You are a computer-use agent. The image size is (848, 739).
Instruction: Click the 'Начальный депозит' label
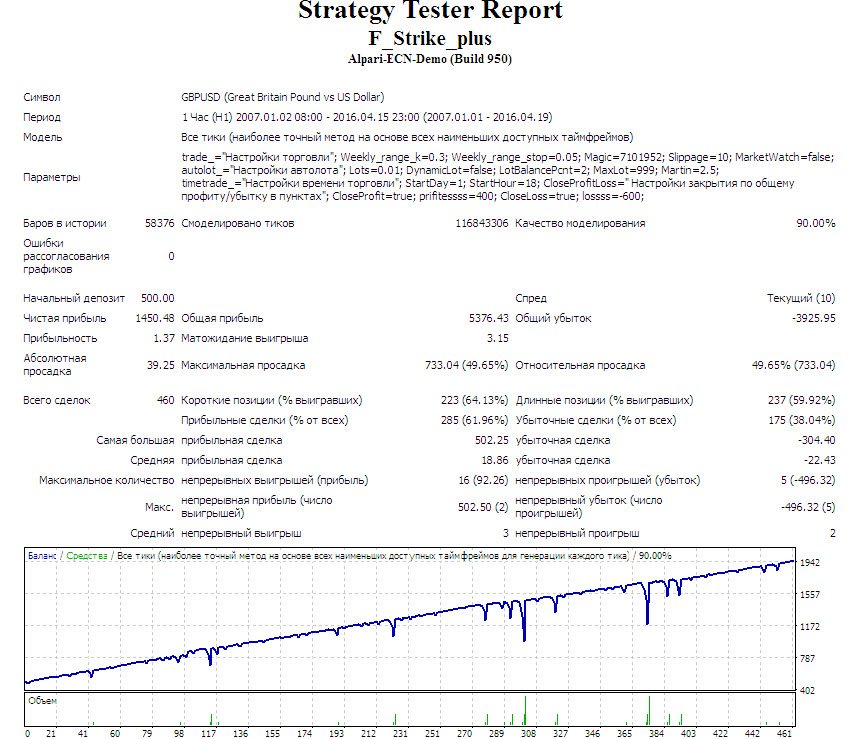click(74, 299)
